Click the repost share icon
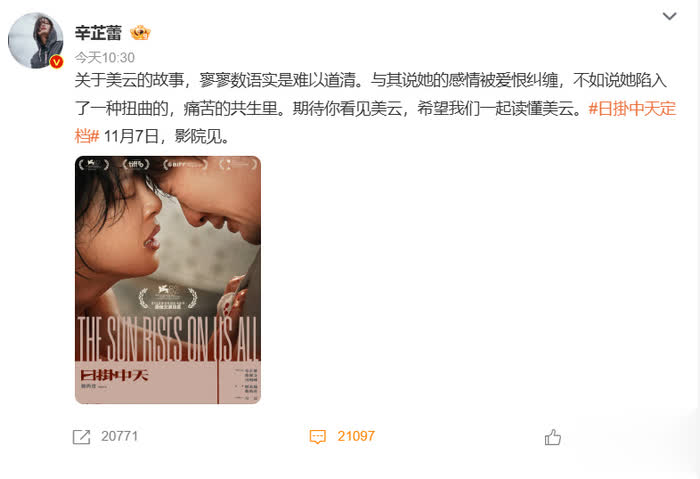The image size is (700, 479). (81, 437)
